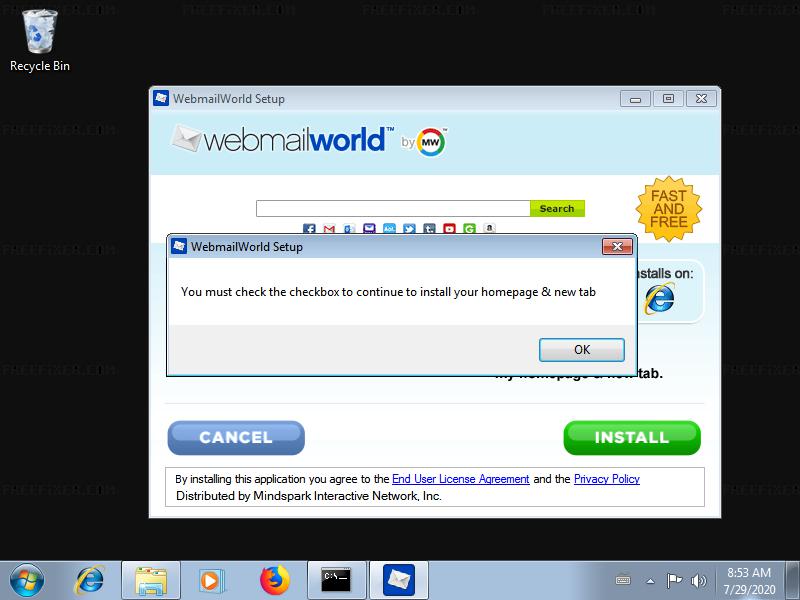Click the 'You must check the checkbox' message
Viewport: 800px width, 600px height.
pyautogui.click(x=388, y=292)
